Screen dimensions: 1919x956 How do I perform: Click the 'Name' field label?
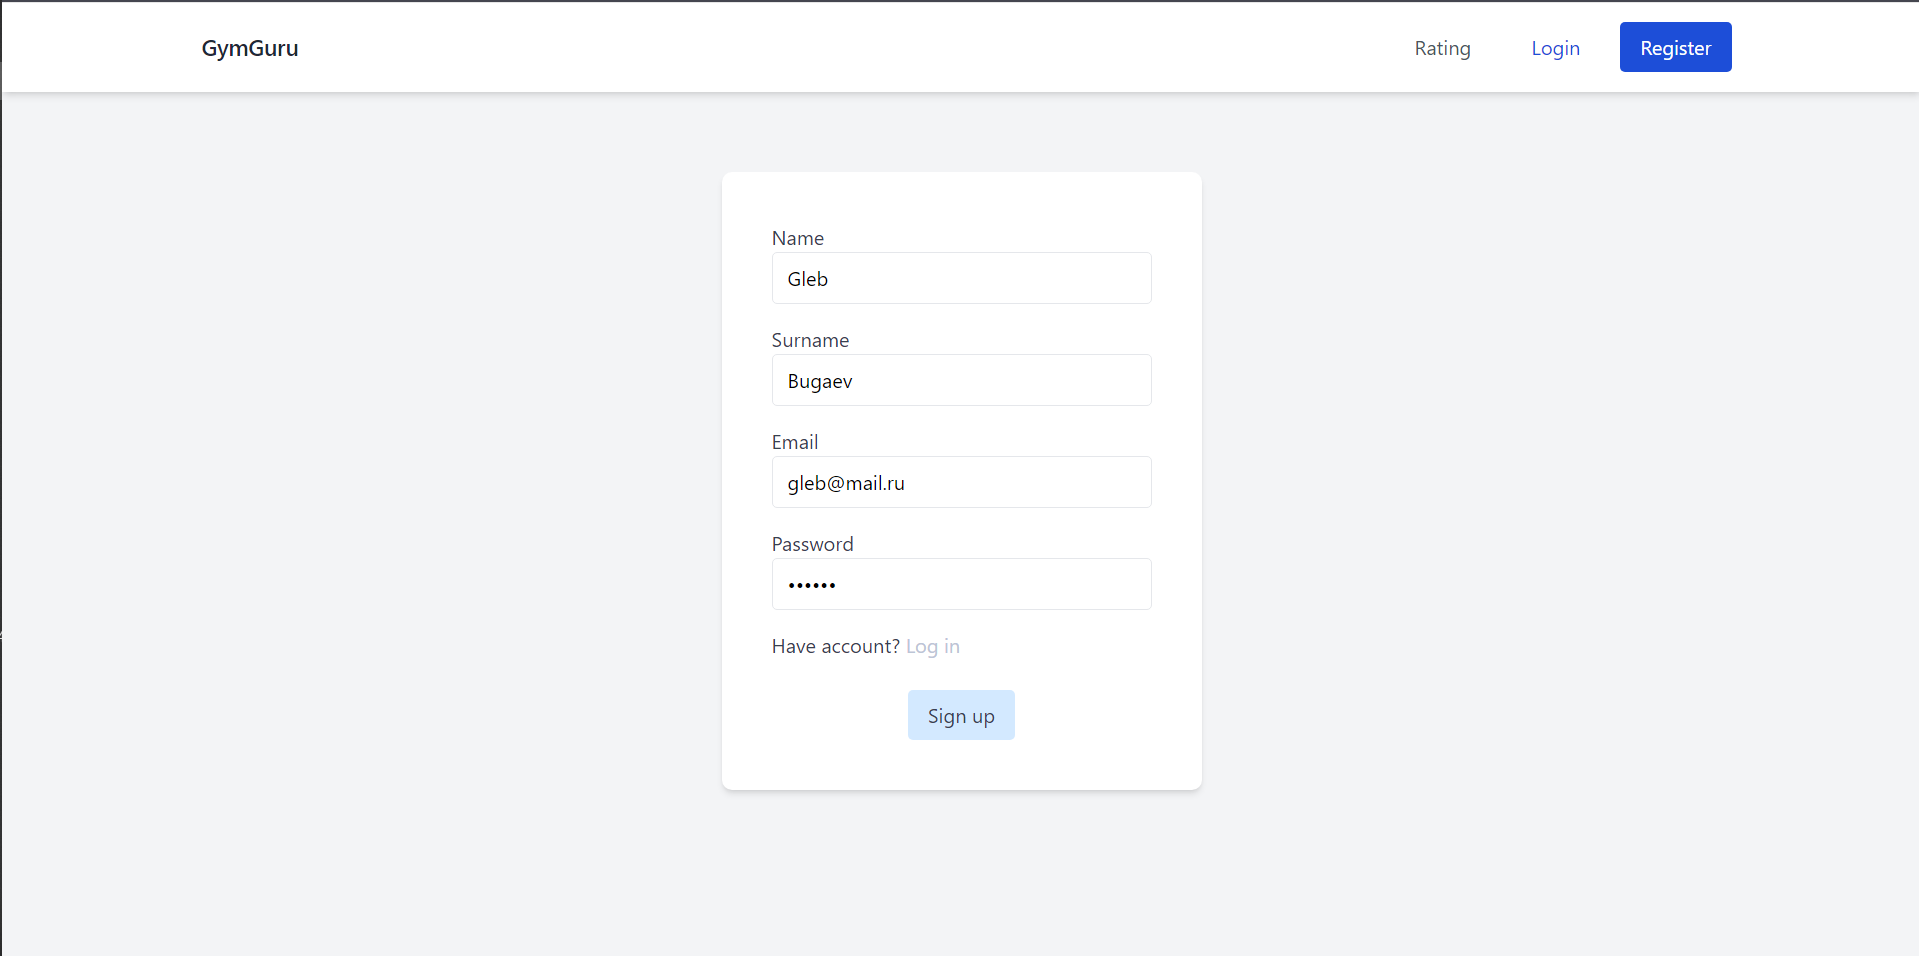(797, 238)
